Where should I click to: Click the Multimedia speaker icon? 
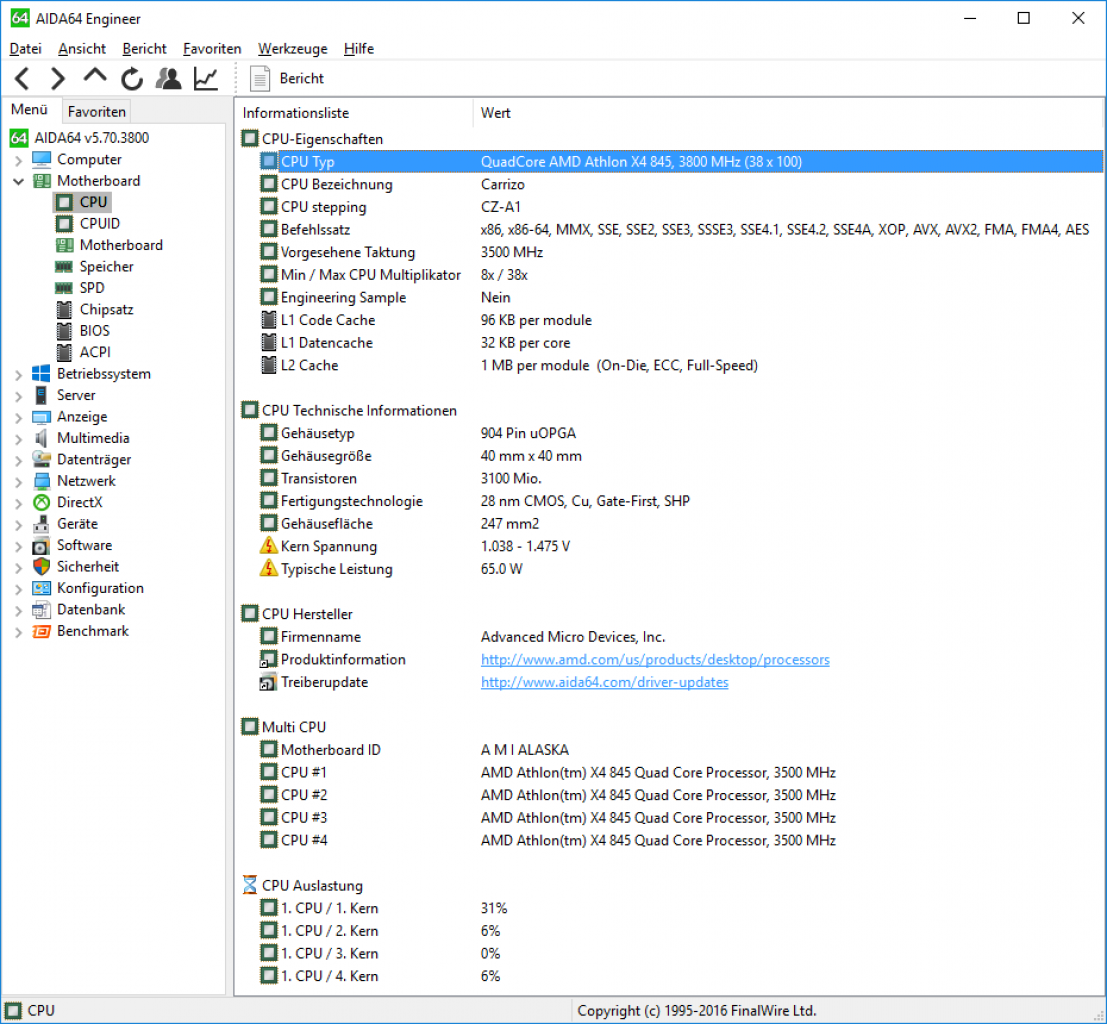point(41,438)
